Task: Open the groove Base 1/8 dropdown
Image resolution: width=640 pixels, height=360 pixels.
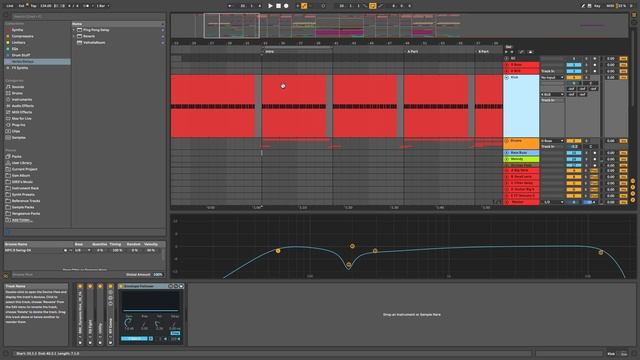Action: pos(83,250)
